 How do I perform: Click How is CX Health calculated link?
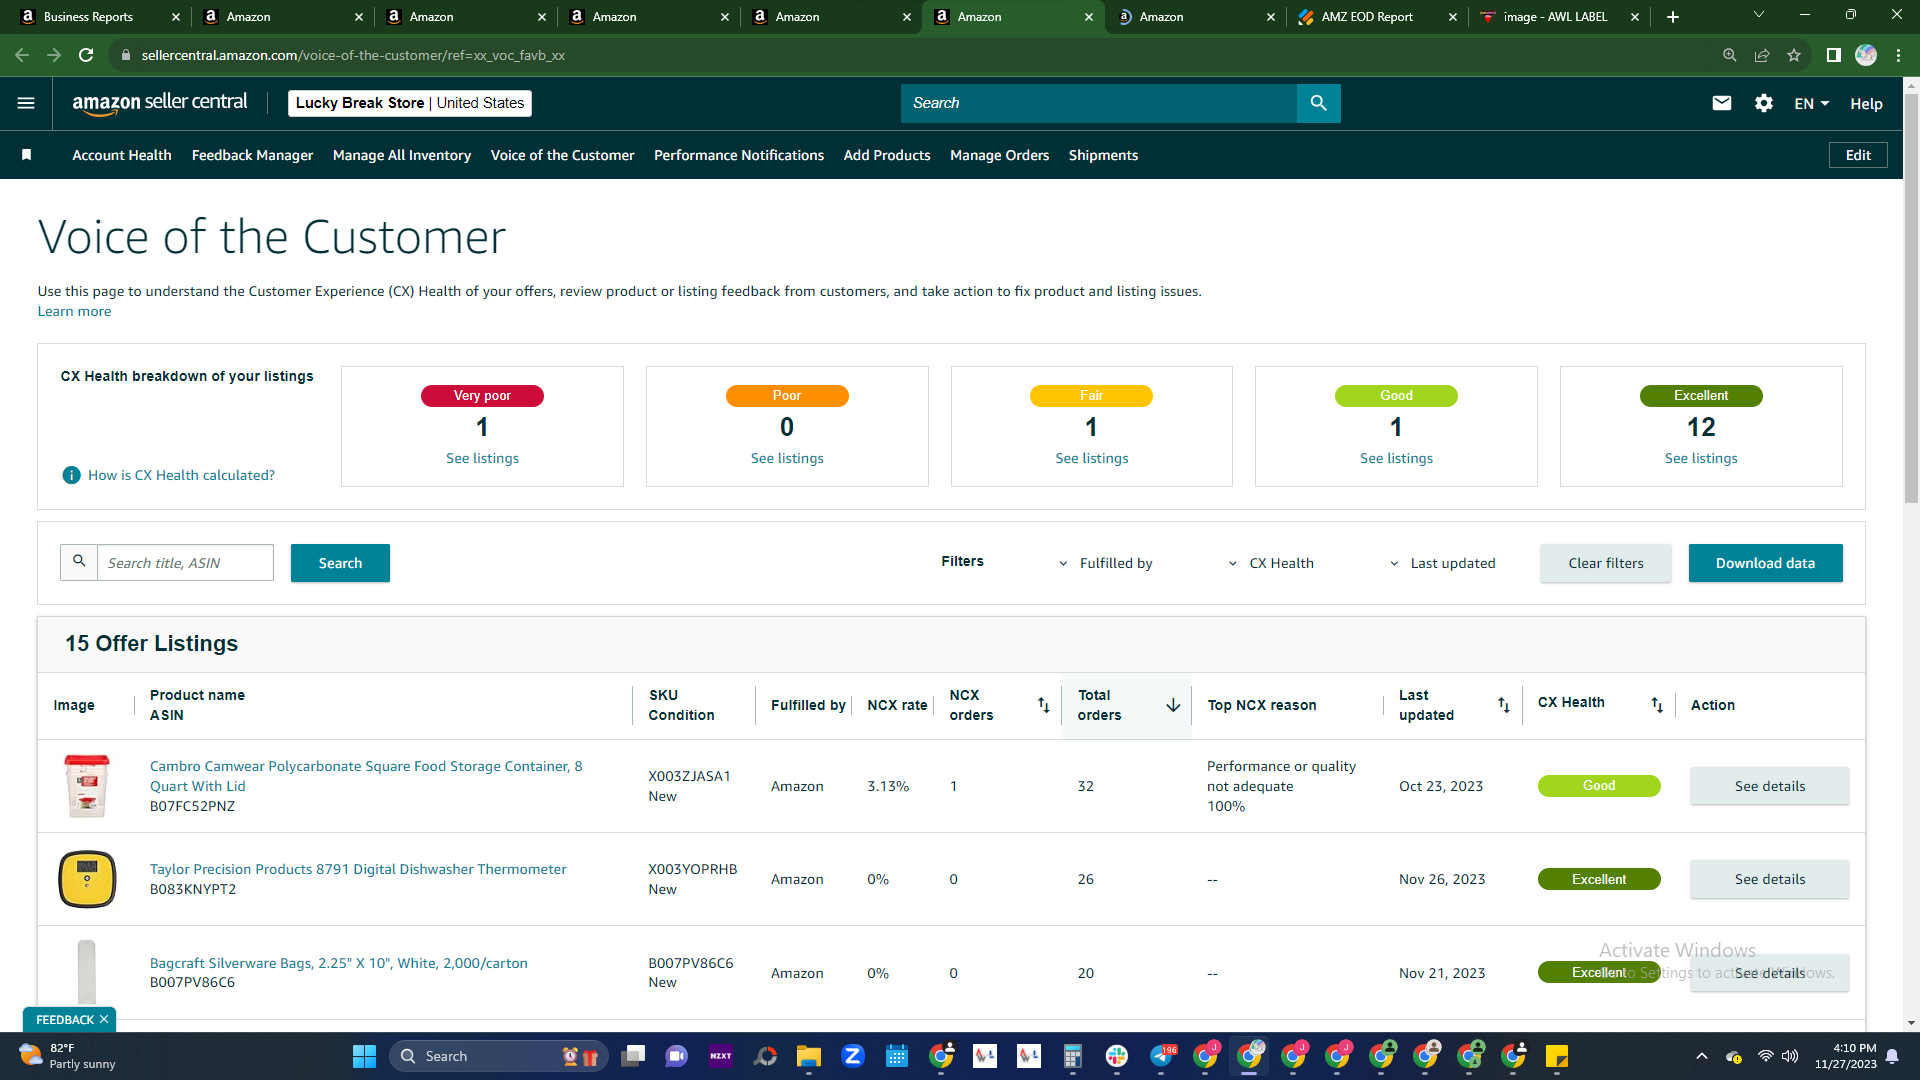pyautogui.click(x=181, y=475)
